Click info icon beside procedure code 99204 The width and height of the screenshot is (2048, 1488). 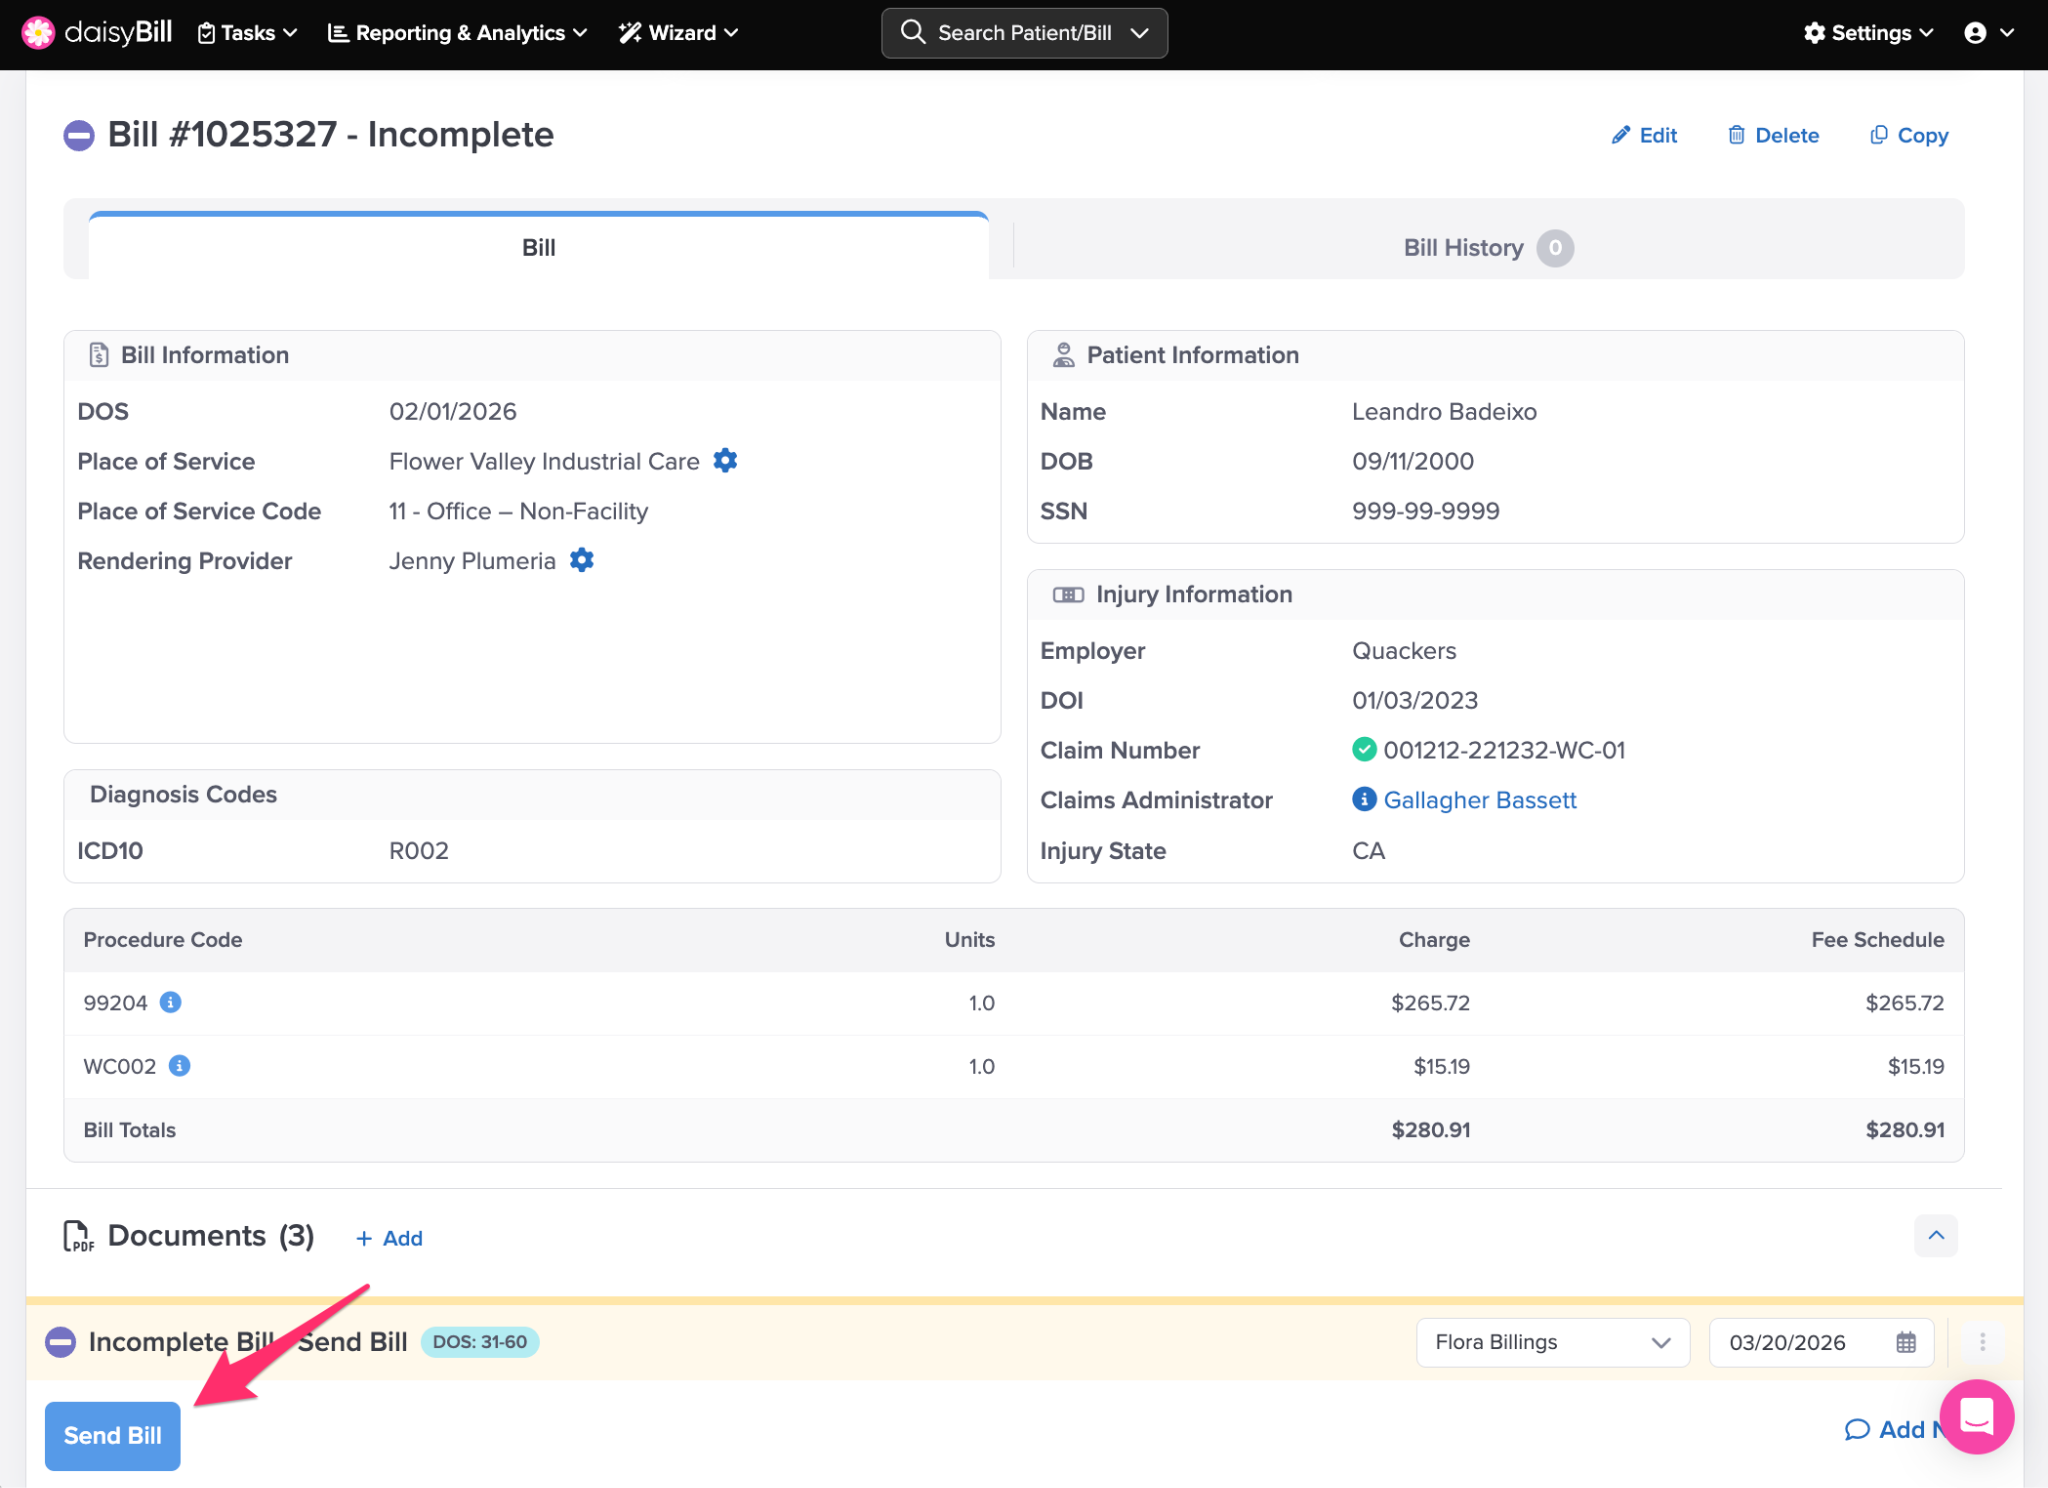[x=171, y=1002]
